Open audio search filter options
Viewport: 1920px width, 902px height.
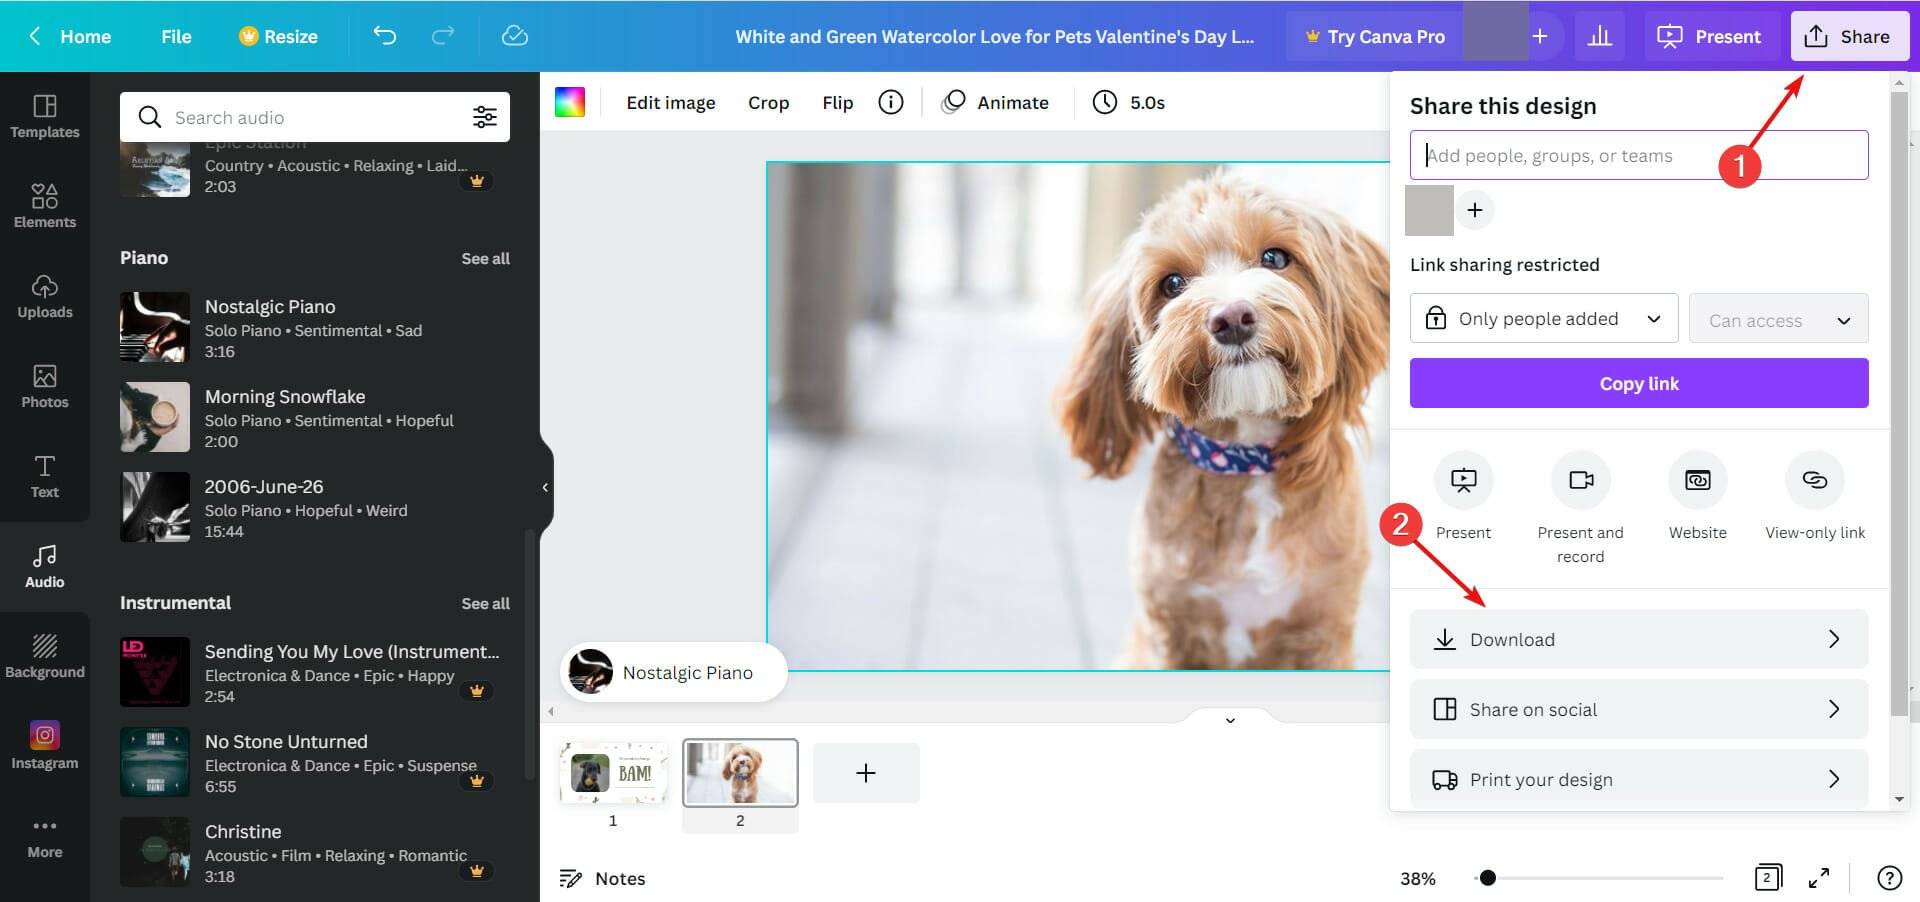(x=485, y=116)
